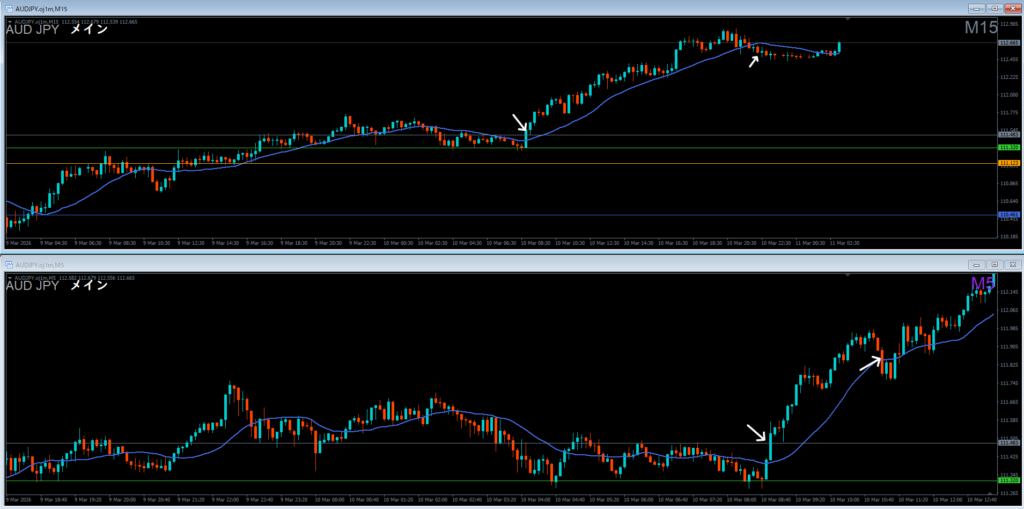The height and width of the screenshot is (509, 1024).
Task: Select the green 111.320 price label in the M15 chart
Action: [1008, 148]
